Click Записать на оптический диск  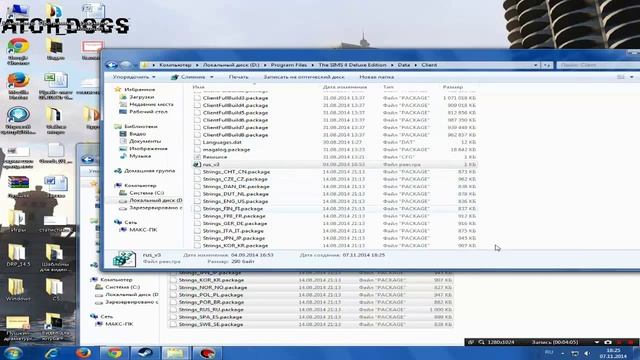pyautogui.click(x=304, y=77)
